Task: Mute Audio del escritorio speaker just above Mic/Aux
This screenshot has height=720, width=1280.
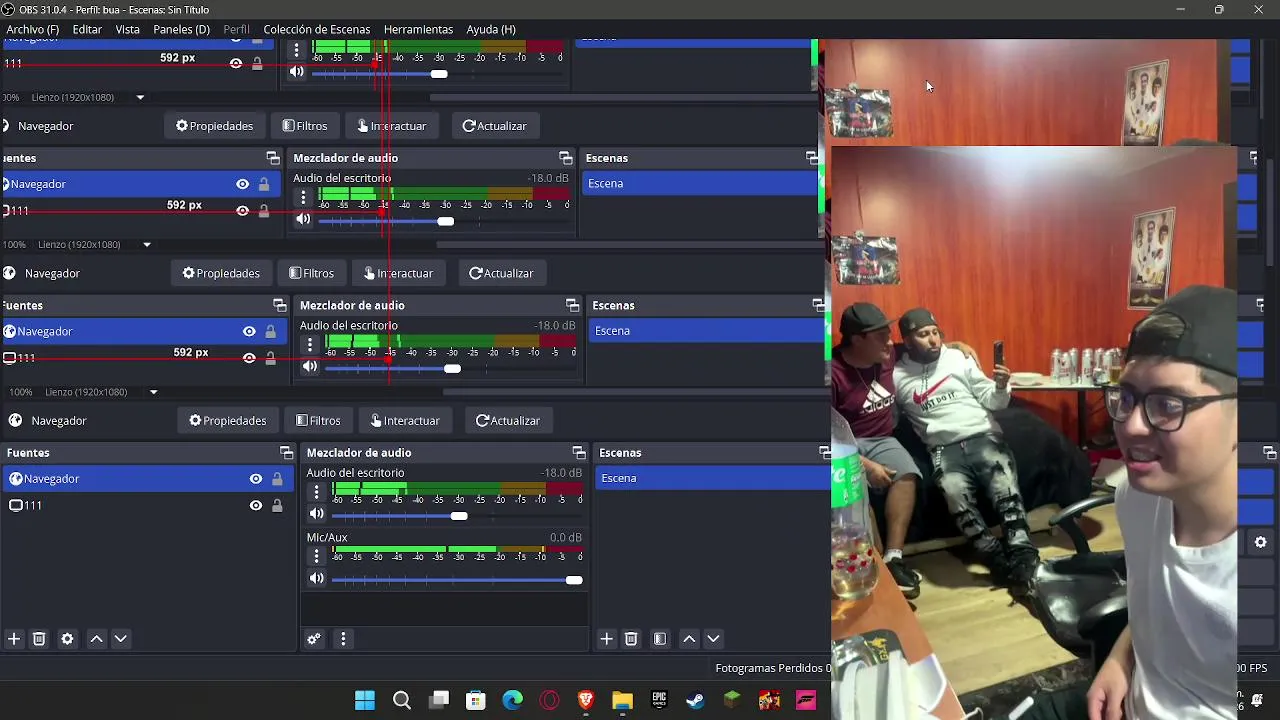Action: [316, 514]
